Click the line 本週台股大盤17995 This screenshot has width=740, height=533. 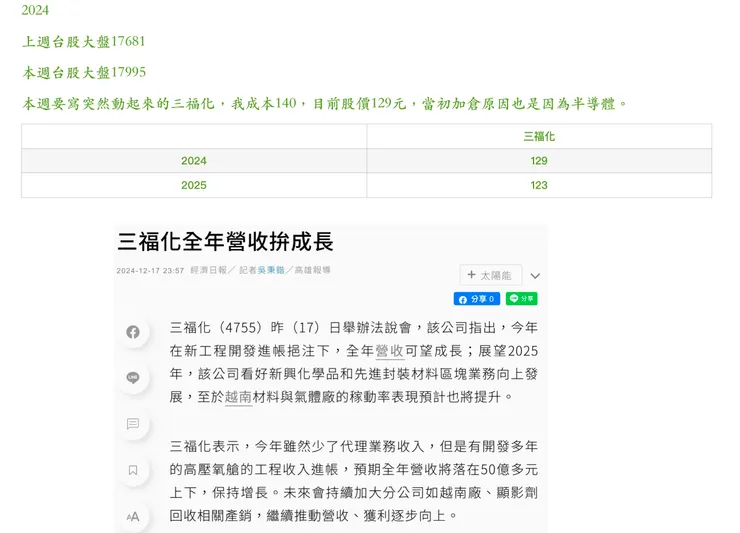(x=84, y=72)
